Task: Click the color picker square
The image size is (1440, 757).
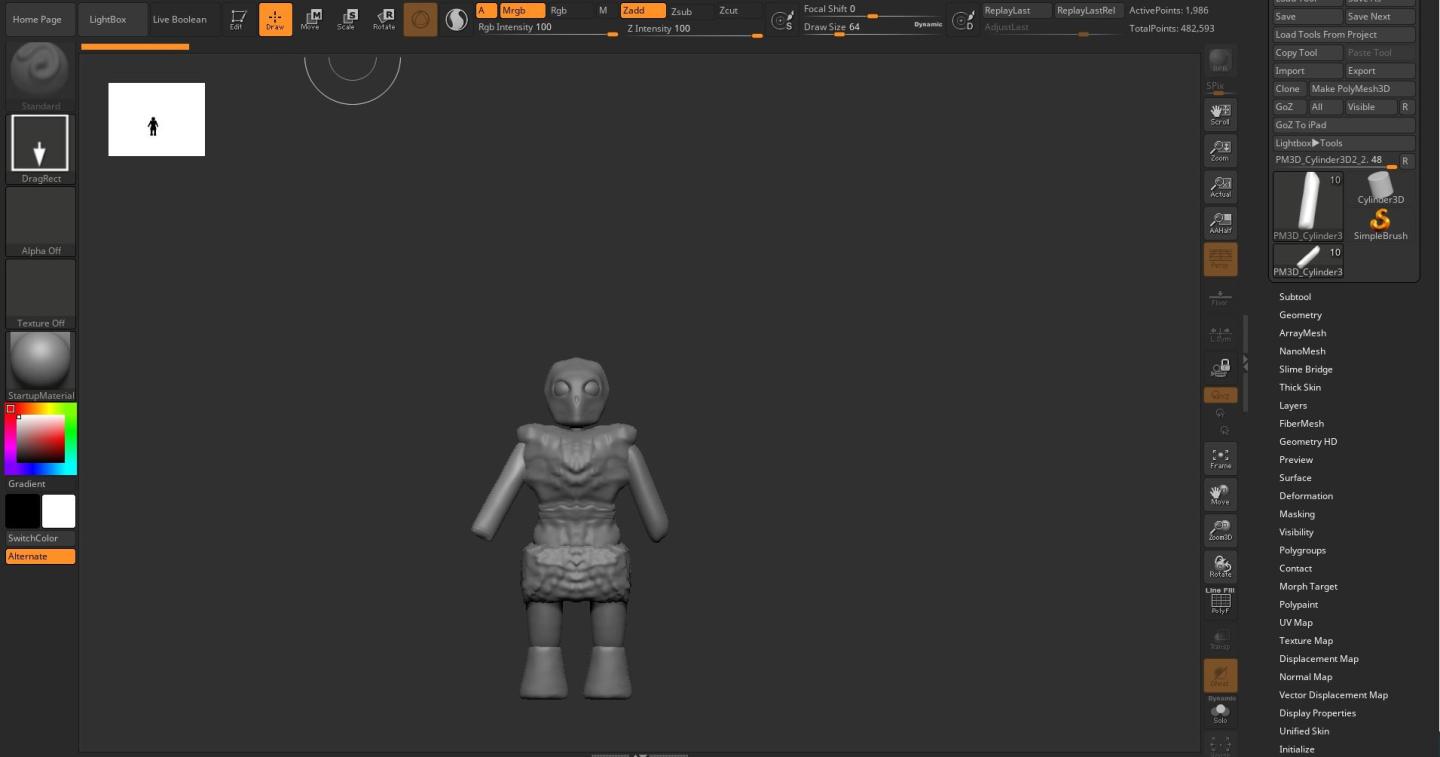Action: click(41, 439)
